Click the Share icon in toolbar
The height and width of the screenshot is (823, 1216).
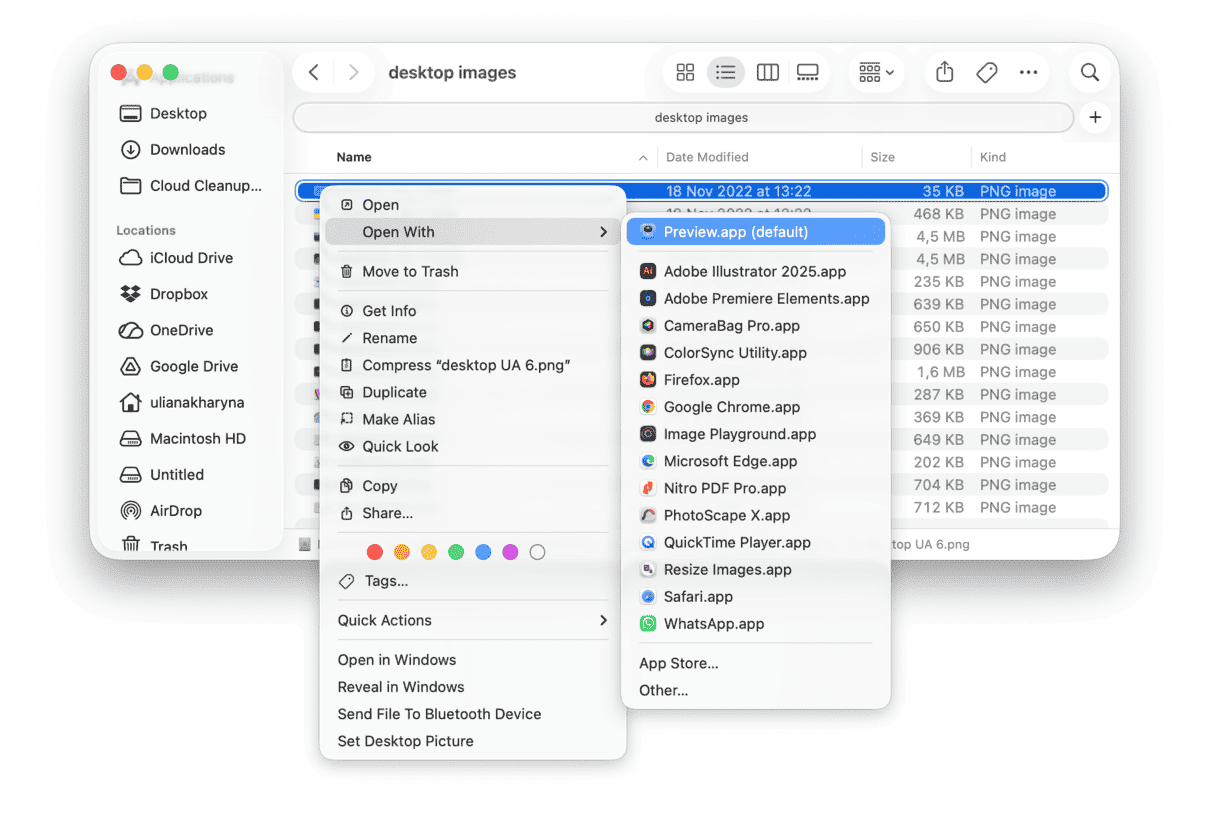point(945,72)
